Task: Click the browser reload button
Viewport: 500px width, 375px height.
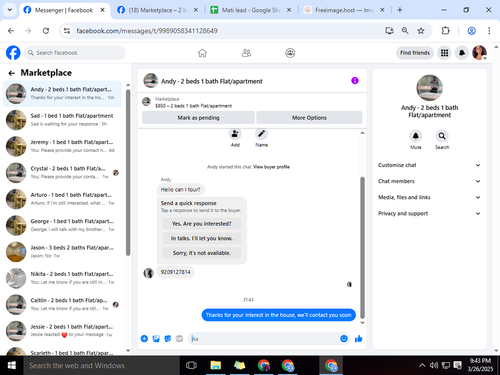Action: (46, 31)
